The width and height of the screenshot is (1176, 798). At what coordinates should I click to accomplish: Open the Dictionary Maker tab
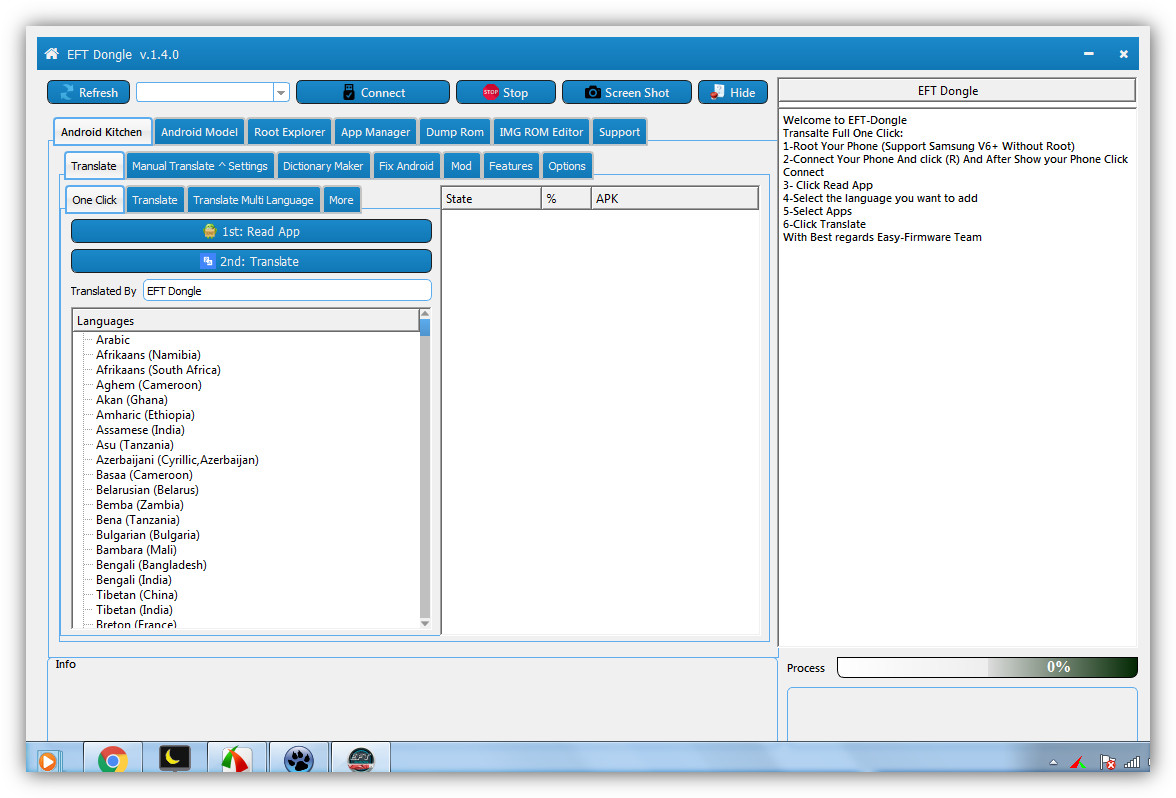[x=322, y=166]
